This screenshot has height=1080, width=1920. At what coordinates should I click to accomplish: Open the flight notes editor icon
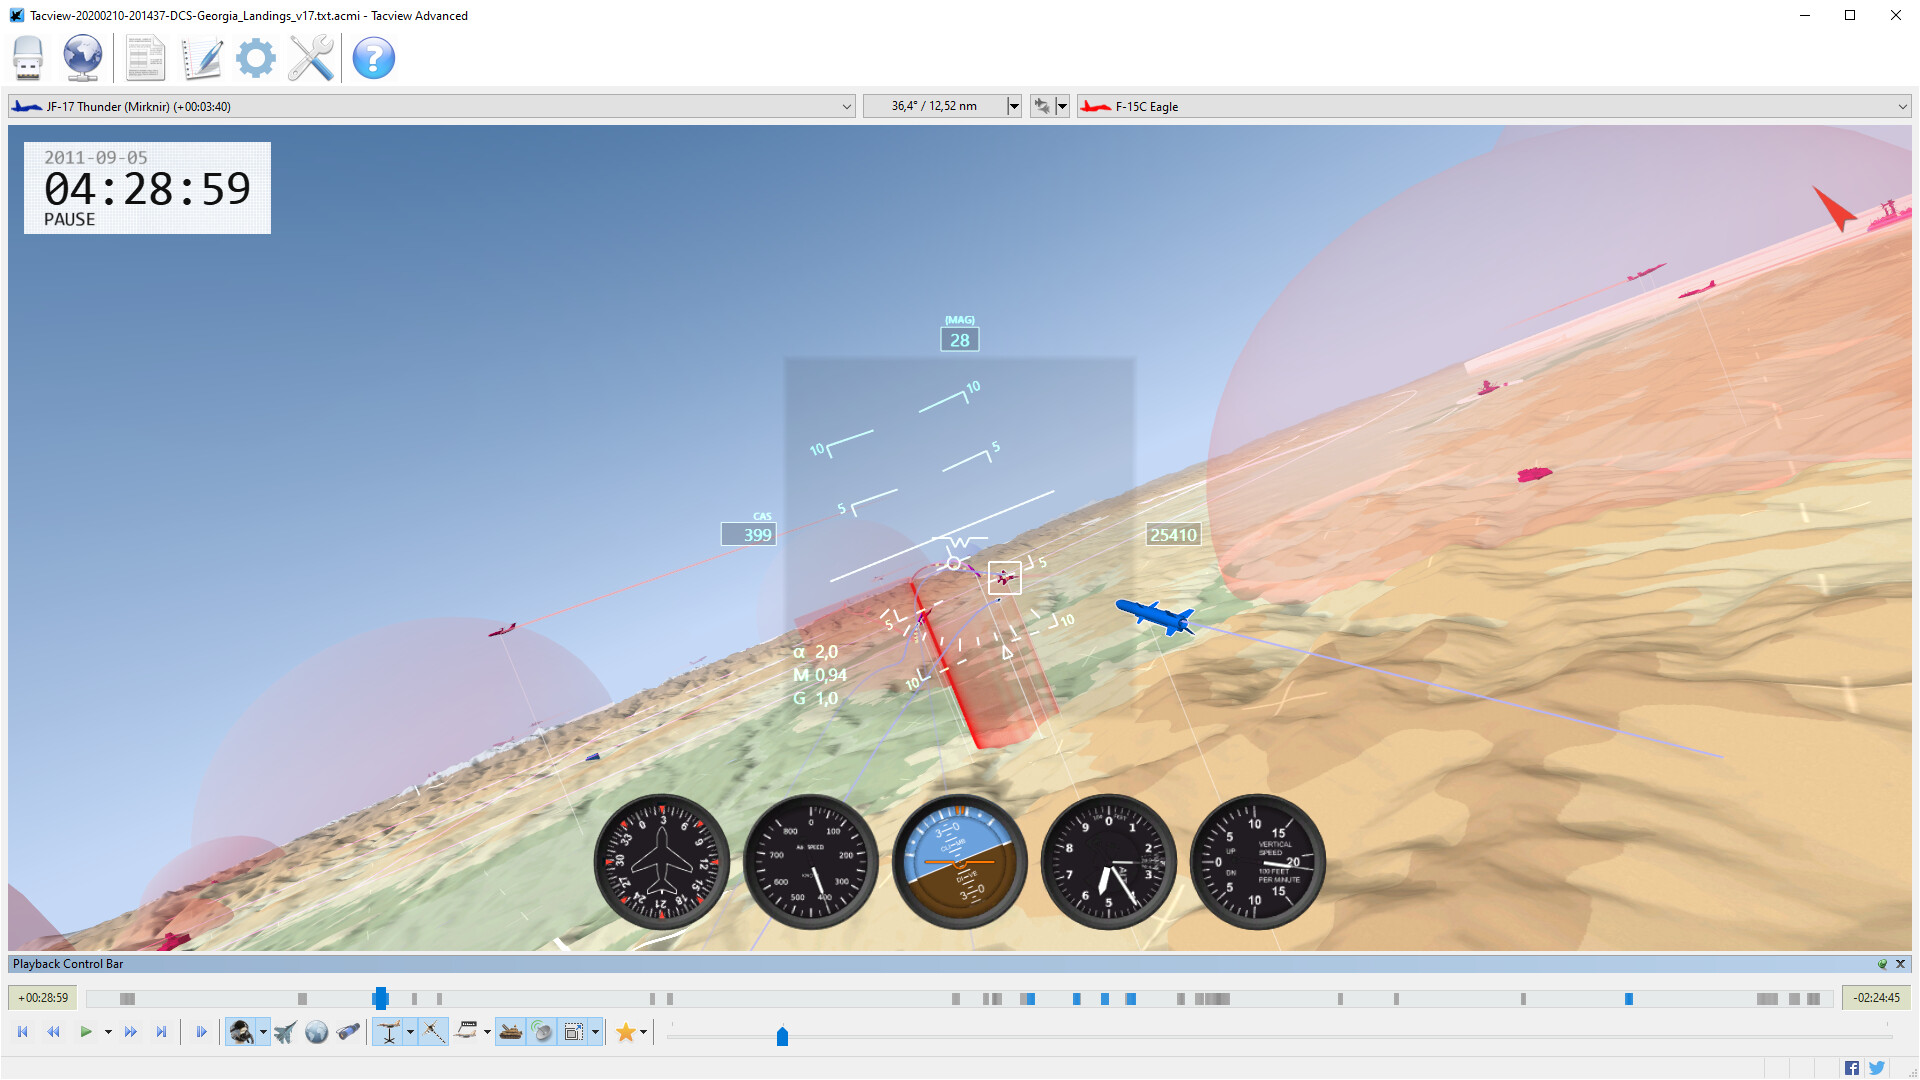pos(202,58)
